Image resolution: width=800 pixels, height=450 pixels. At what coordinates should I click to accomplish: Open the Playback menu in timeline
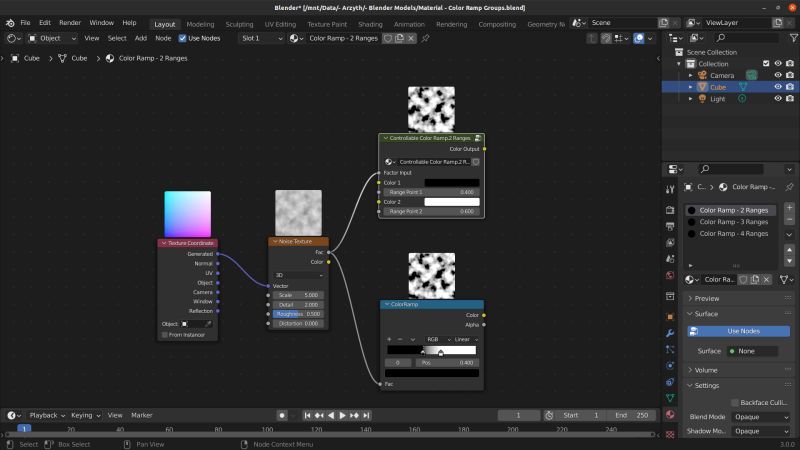47,415
